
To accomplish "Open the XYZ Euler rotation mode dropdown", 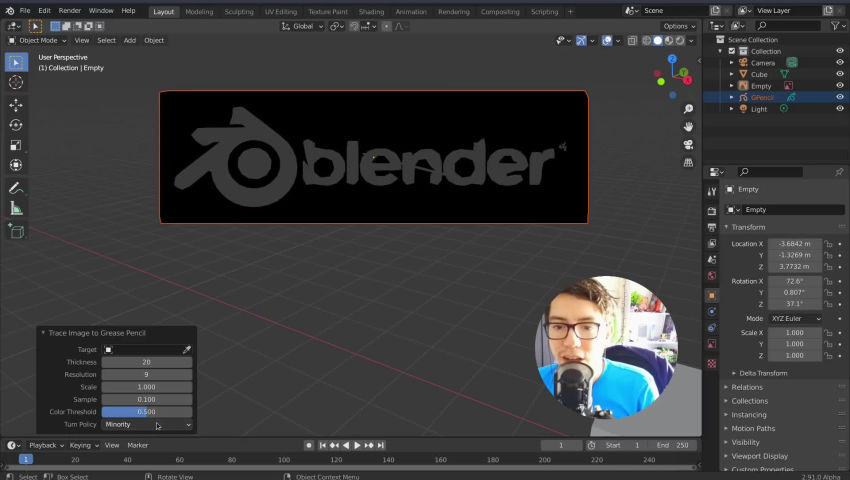I will tap(795, 319).
